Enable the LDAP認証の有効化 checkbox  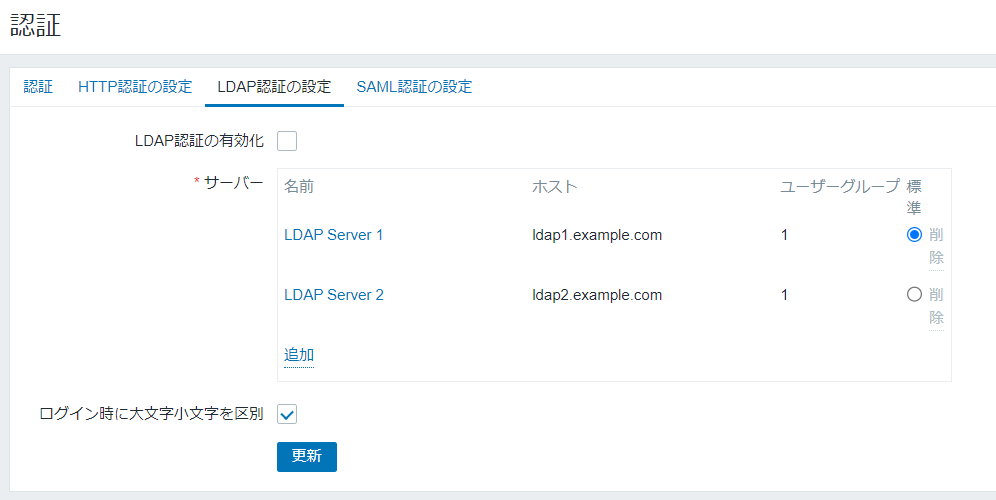click(287, 141)
